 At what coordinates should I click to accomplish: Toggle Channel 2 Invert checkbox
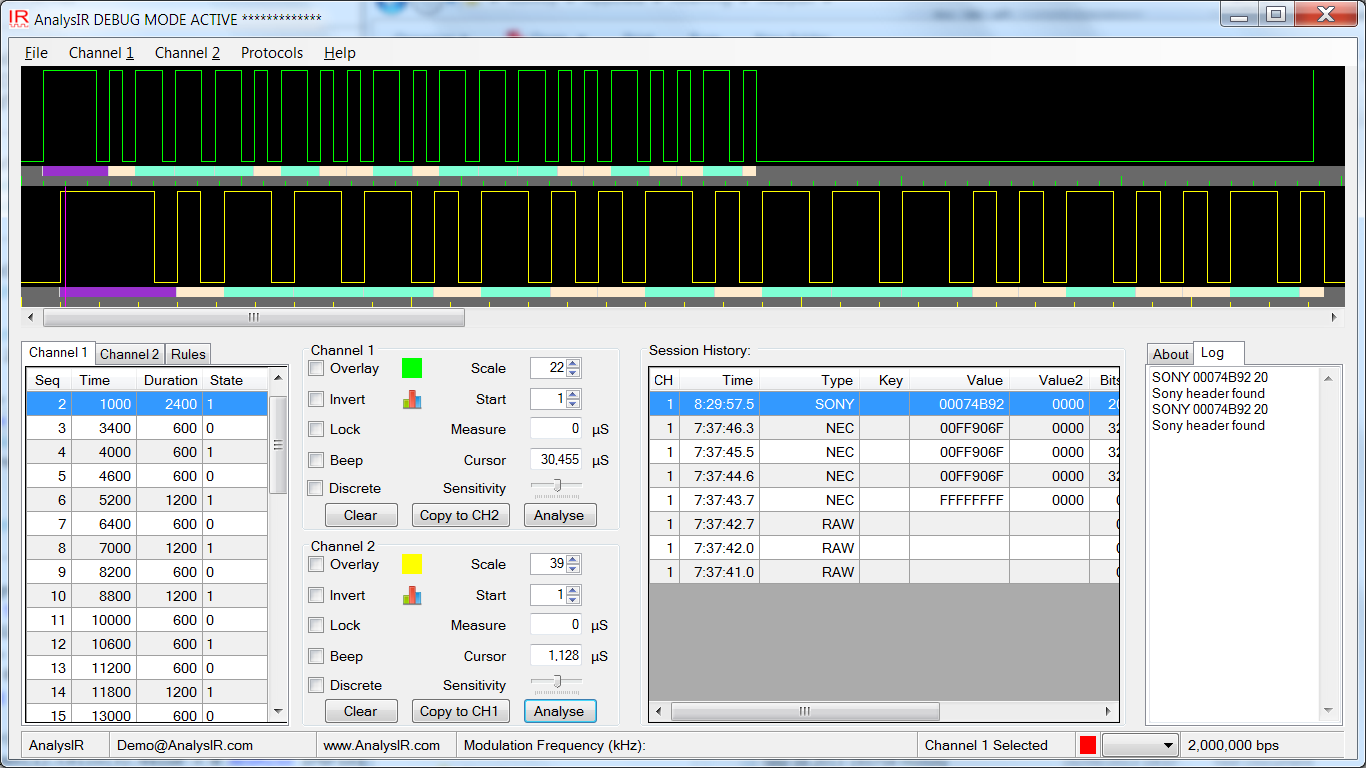(316, 595)
